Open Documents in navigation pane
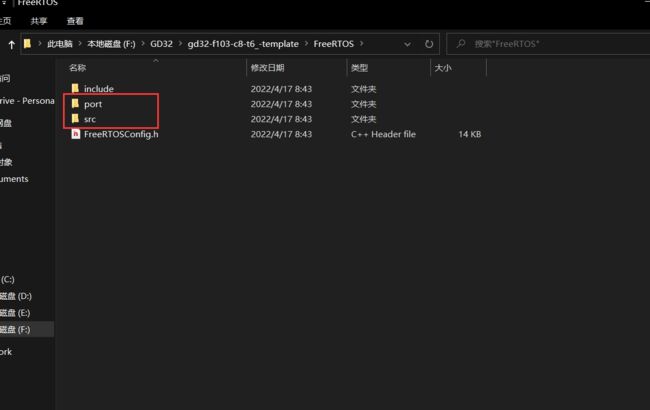Viewport: 650px width, 410px height. click(14, 179)
